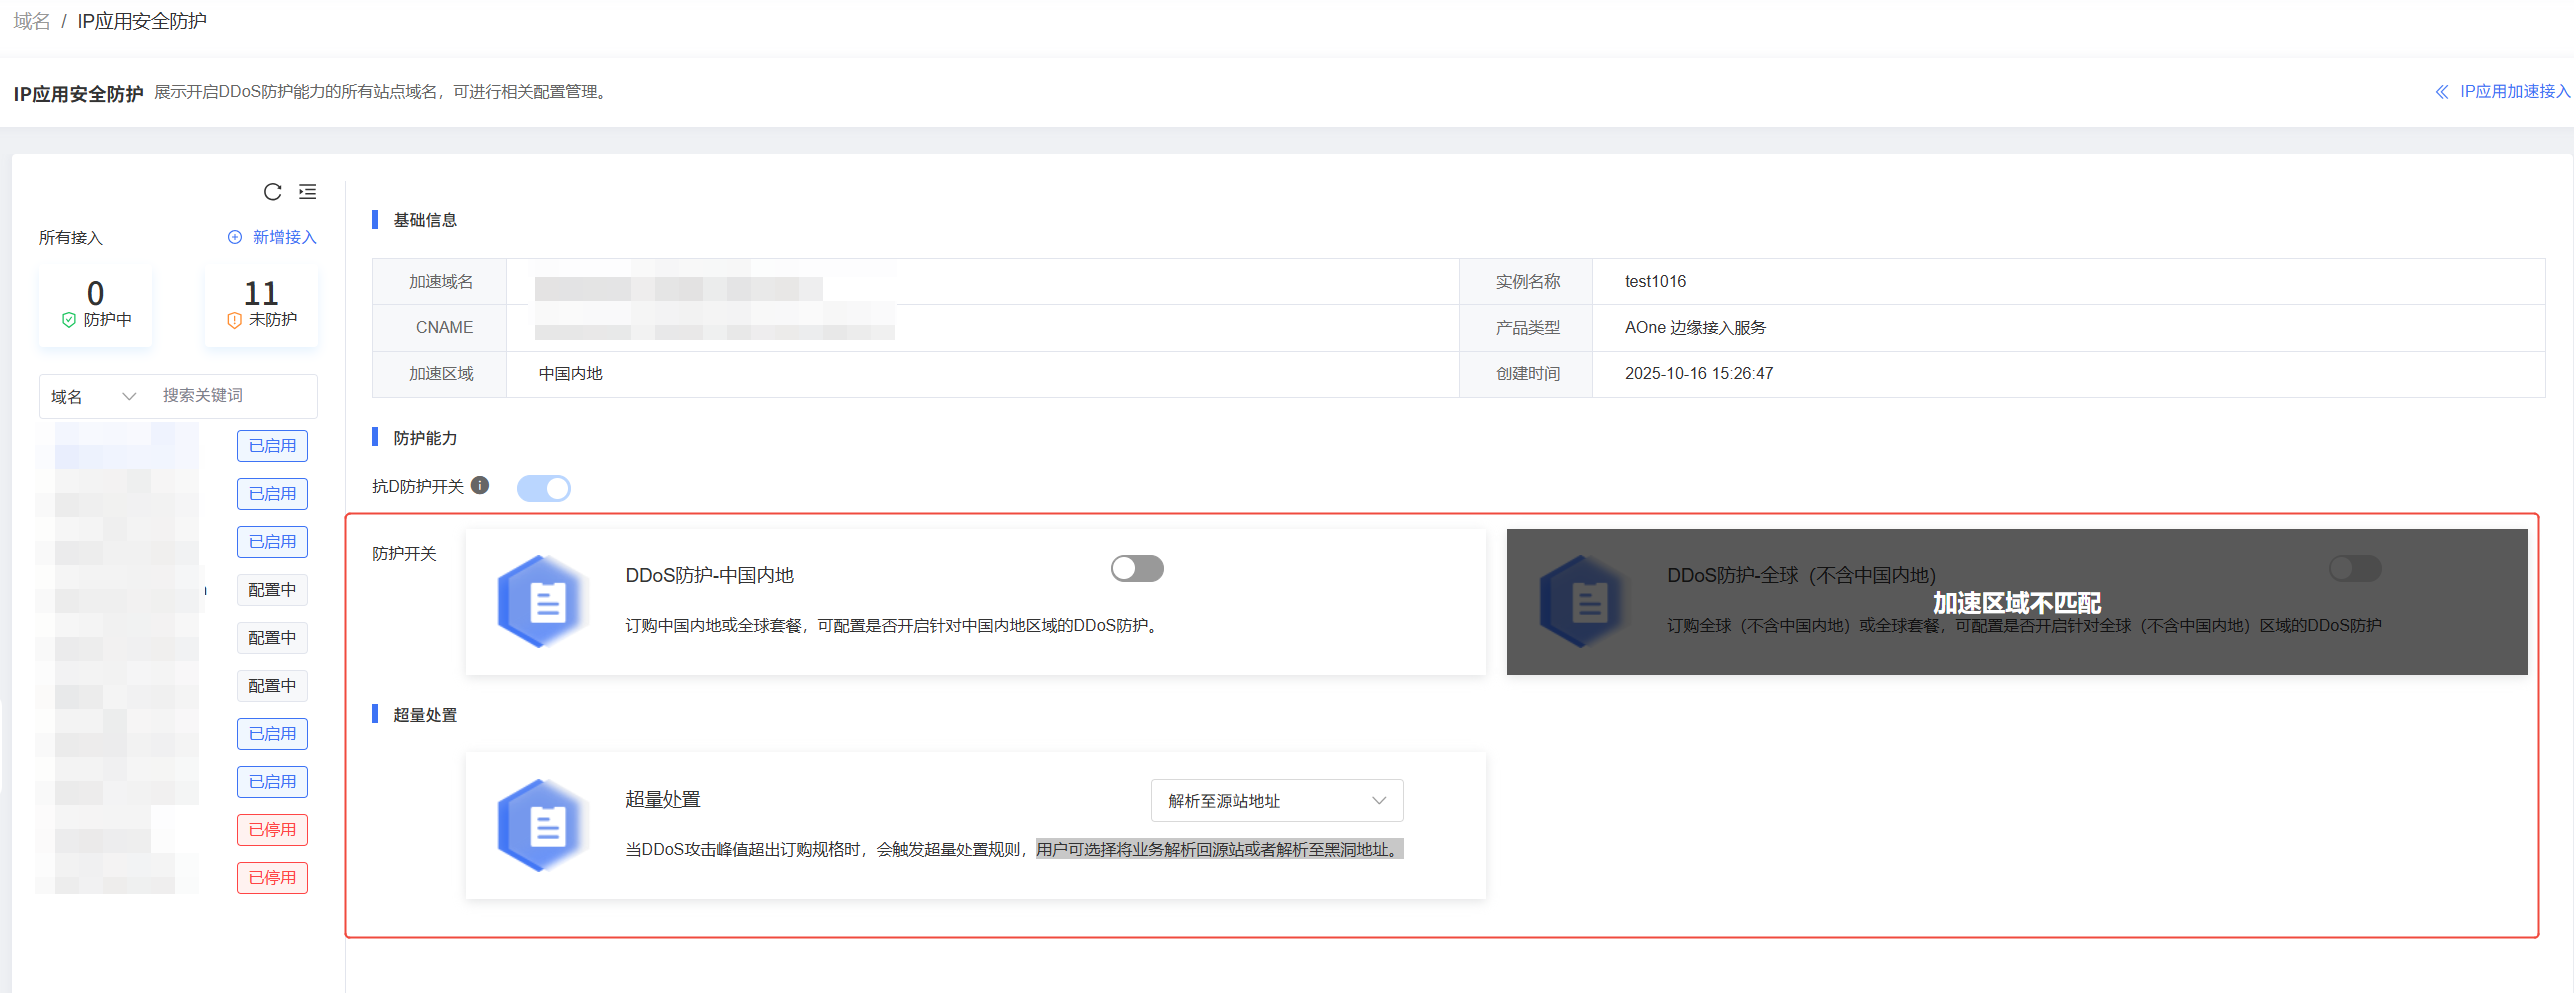Click the disabled DDoS防护-全球 toggle

coord(2355,568)
